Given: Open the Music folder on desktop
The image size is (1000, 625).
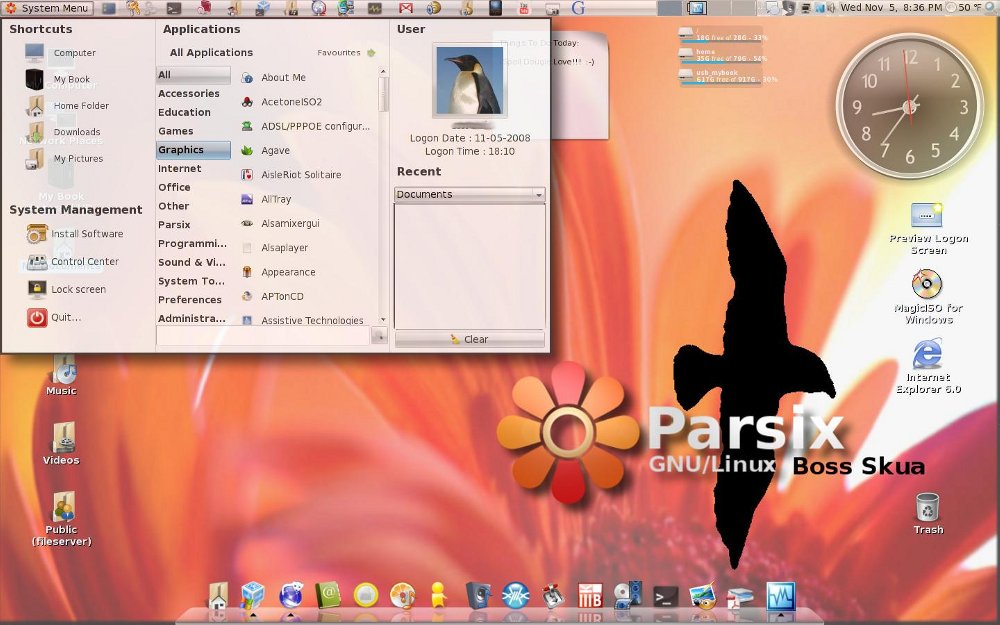Looking at the screenshot, I should click(x=62, y=377).
